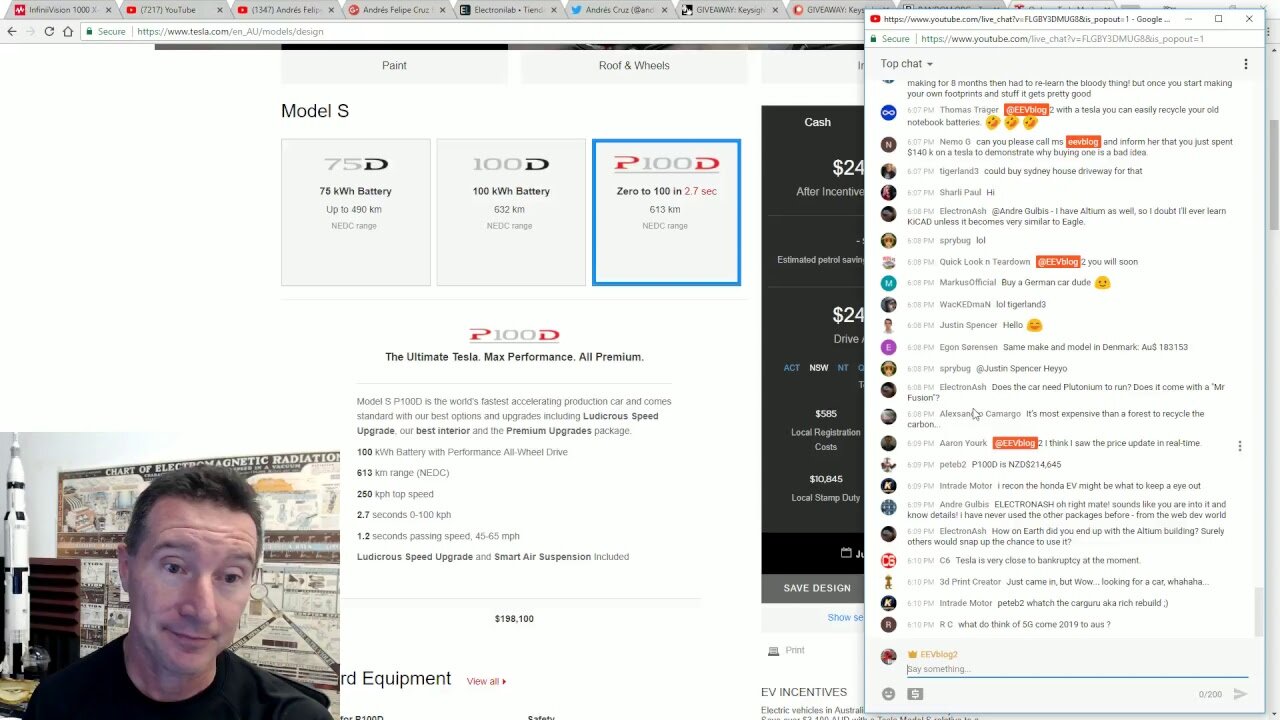Click '250 kph top speed' line
The image size is (1280, 720).
click(397, 494)
